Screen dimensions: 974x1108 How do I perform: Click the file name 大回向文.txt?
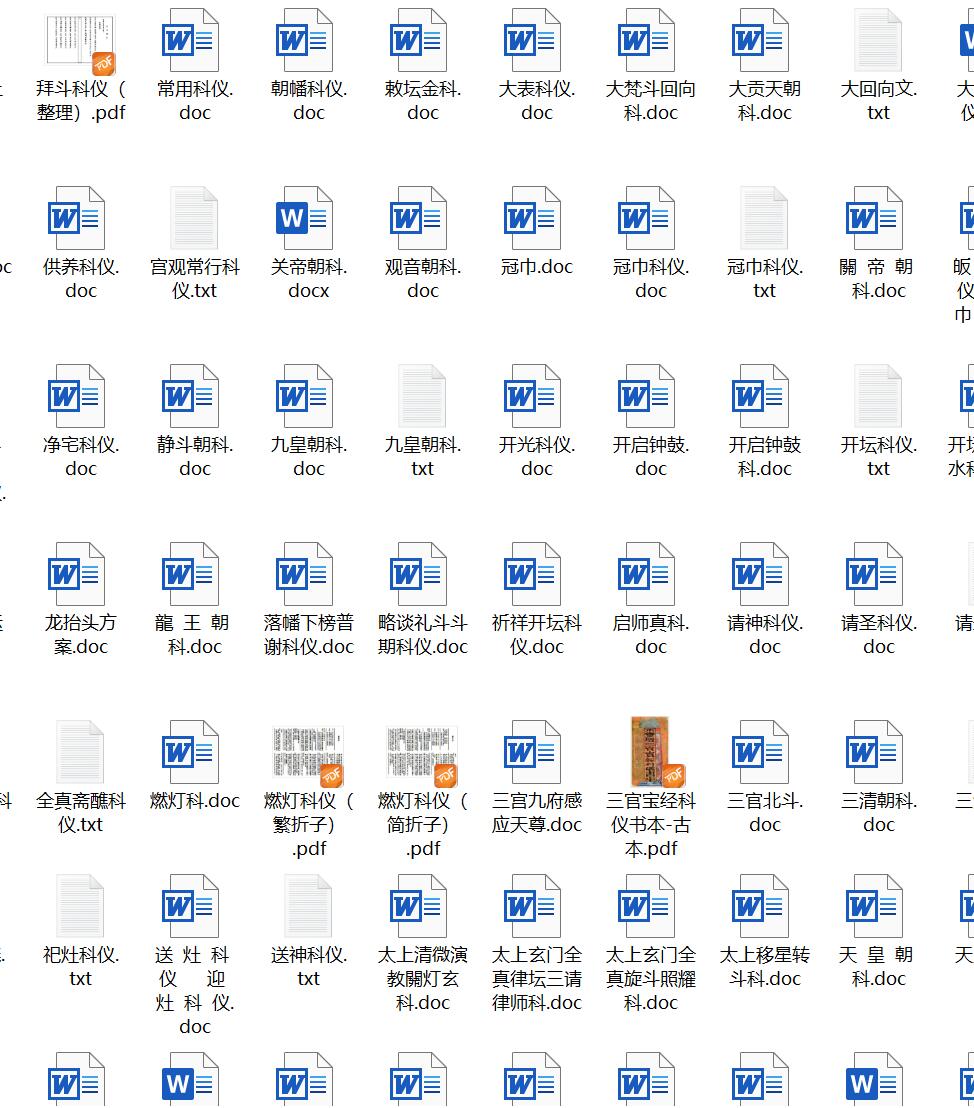coord(879,100)
